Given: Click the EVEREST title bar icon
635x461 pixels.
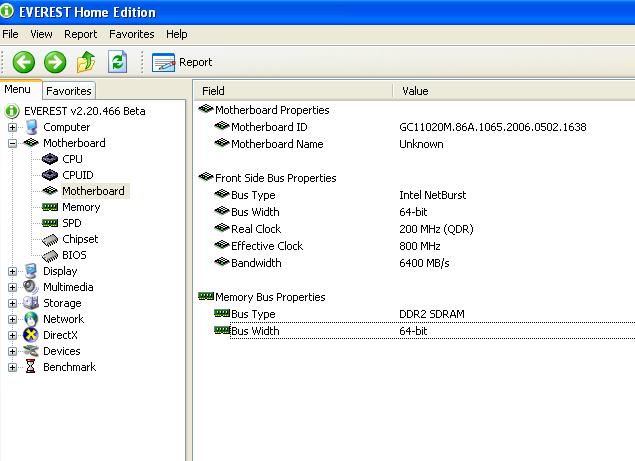Looking at the screenshot, I should tap(7, 11).
